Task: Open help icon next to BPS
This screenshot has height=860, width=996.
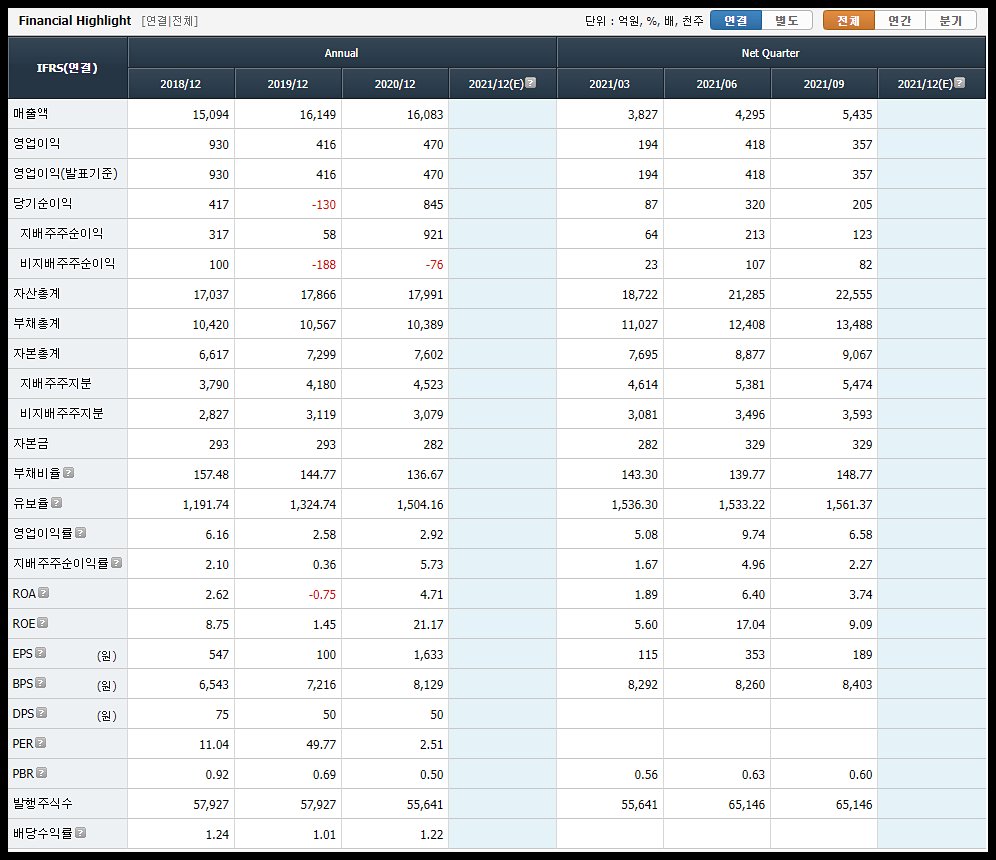Action: click(x=40, y=683)
